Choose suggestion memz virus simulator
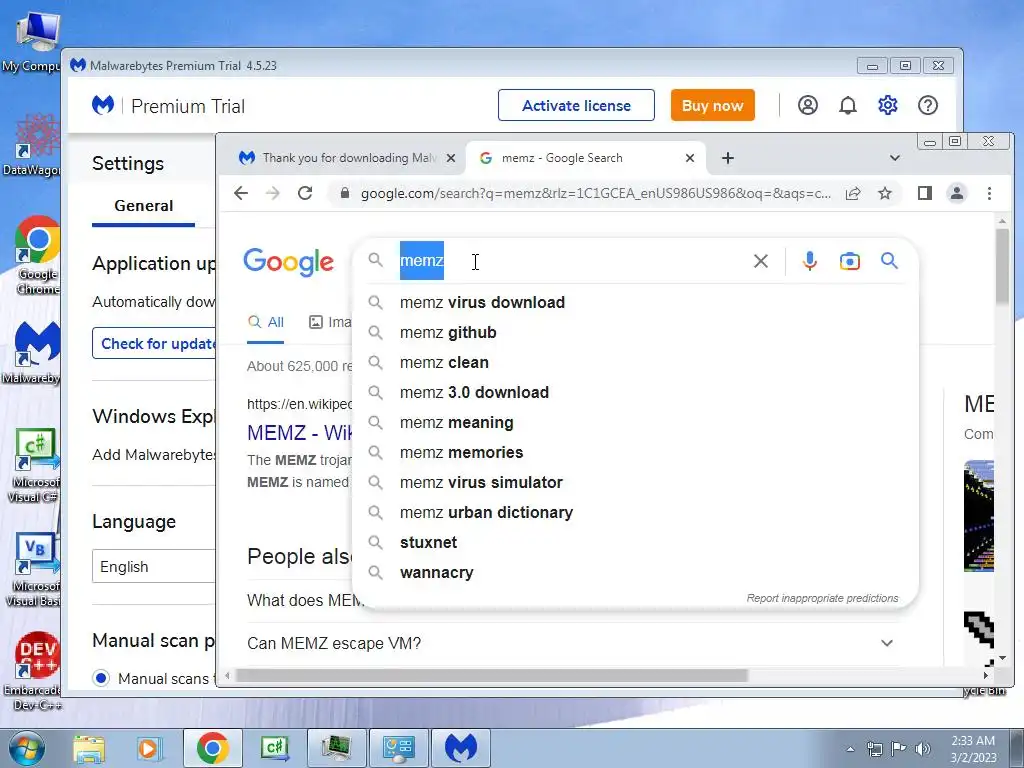 tap(635, 483)
